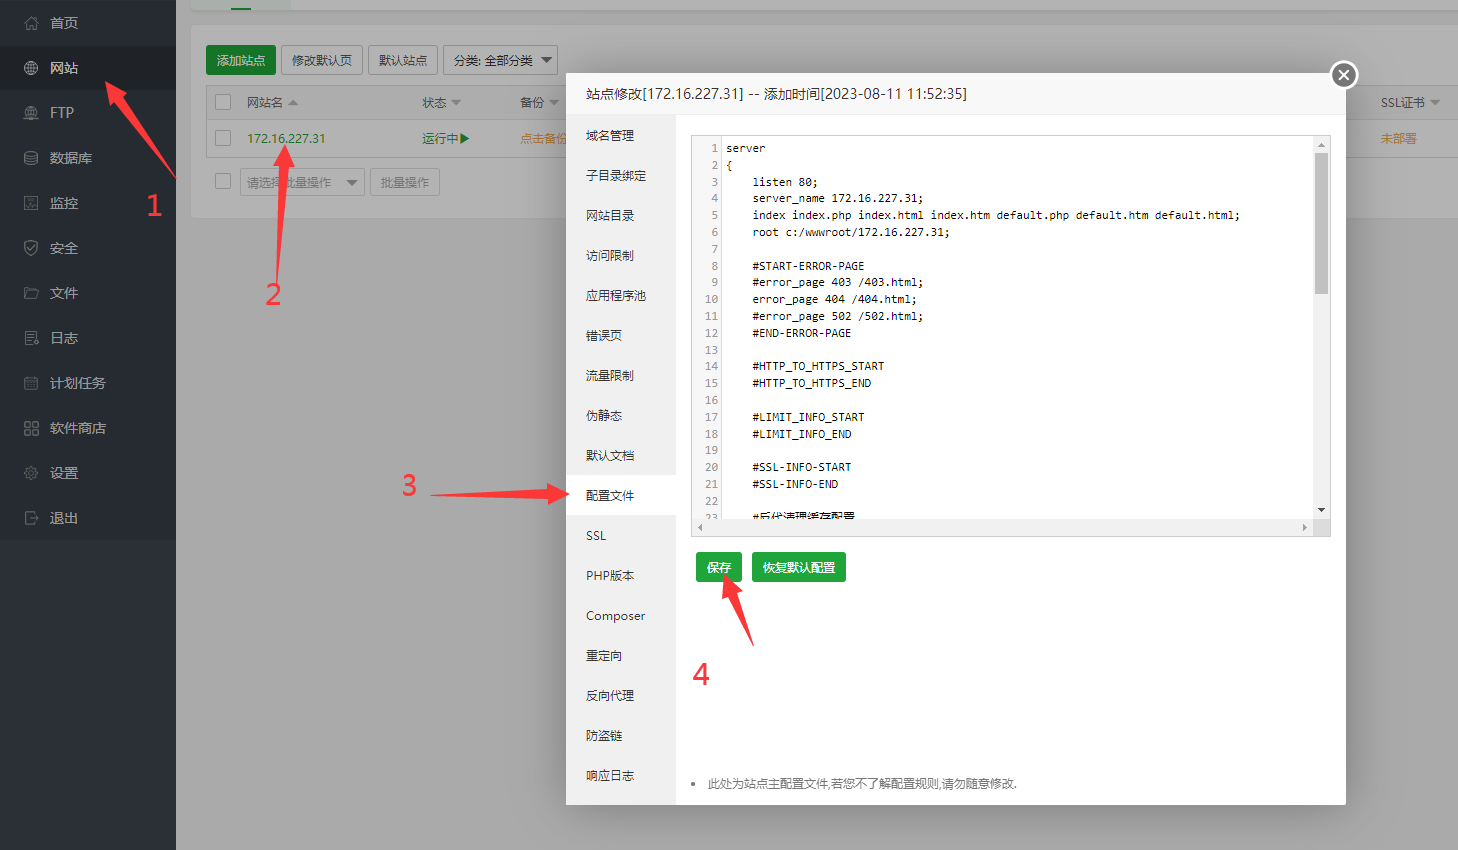Select the 配置文件 tab

[621, 495]
